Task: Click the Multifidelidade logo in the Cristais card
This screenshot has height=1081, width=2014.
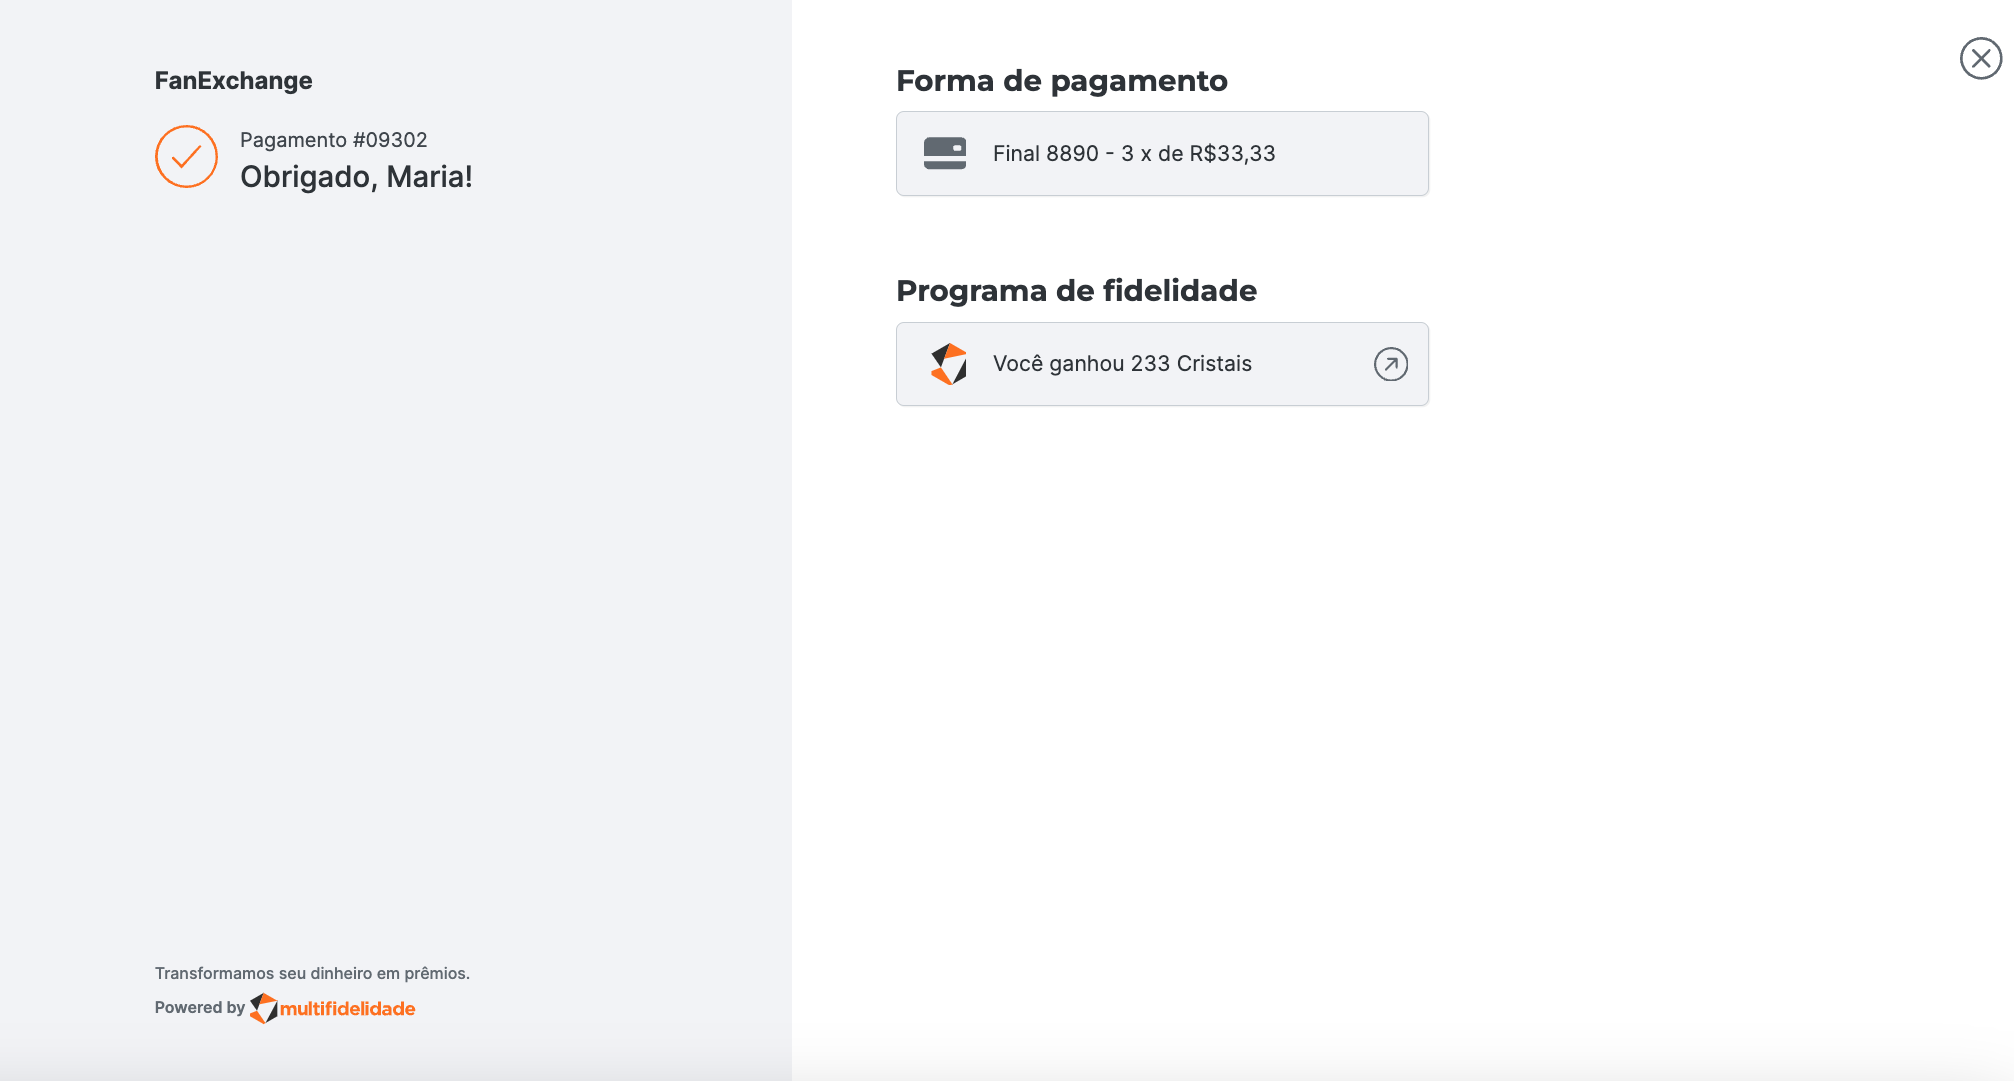Action: point(948,364)
